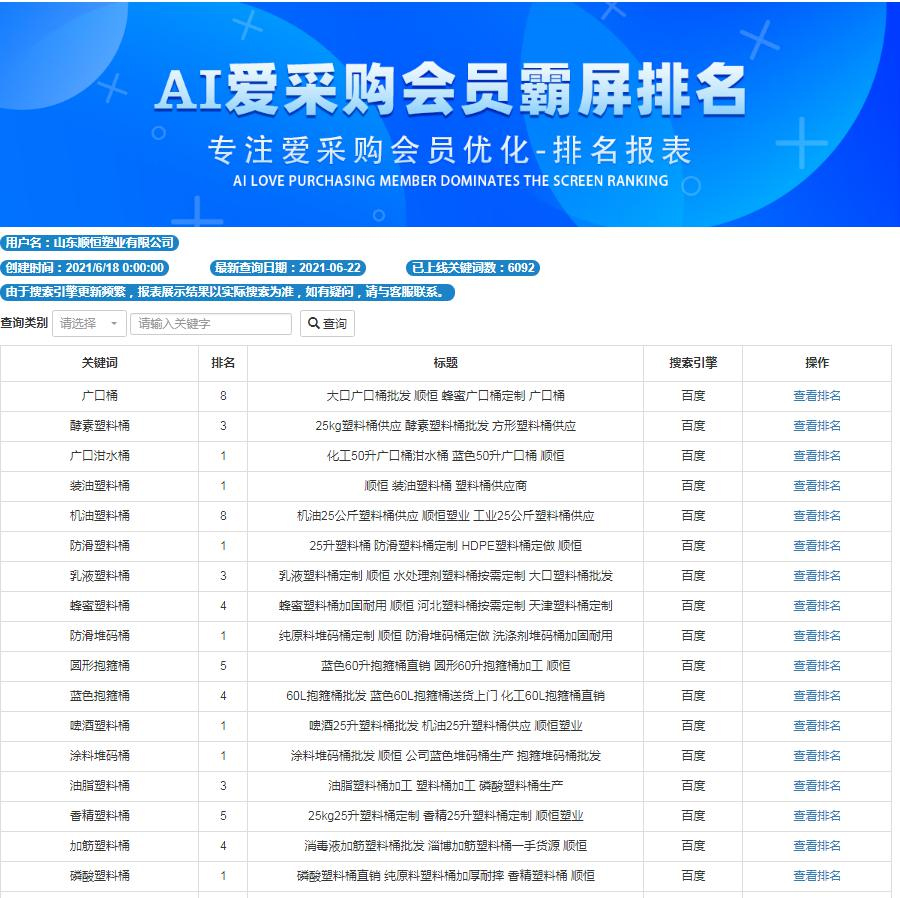Open 查看排名 for 磷酸塑料桶
The height and width of the screenshot is (898, 900).
(x=816, y=876)
